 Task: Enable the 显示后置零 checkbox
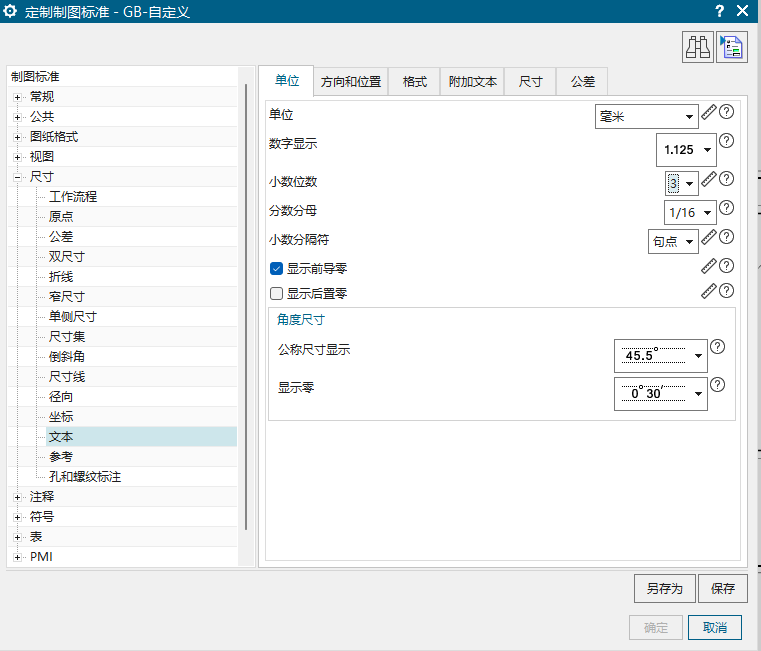(x=276, y=293)
